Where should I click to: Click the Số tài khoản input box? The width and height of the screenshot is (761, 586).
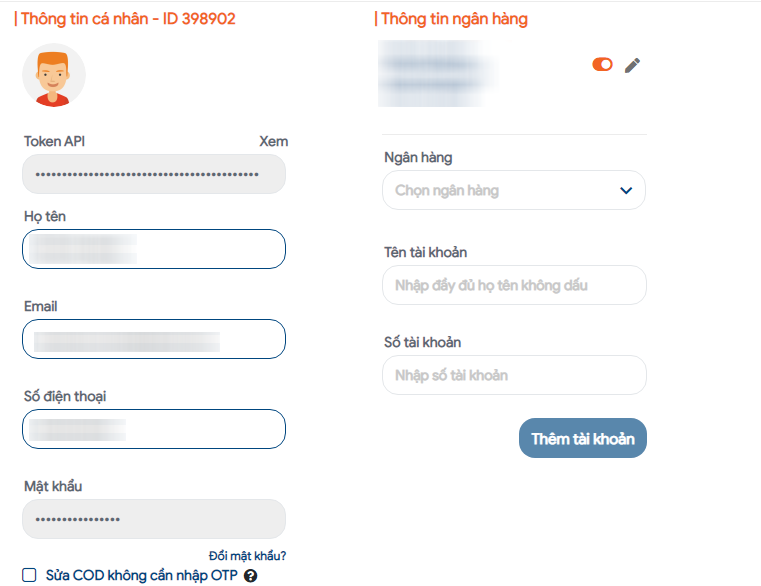514,375
